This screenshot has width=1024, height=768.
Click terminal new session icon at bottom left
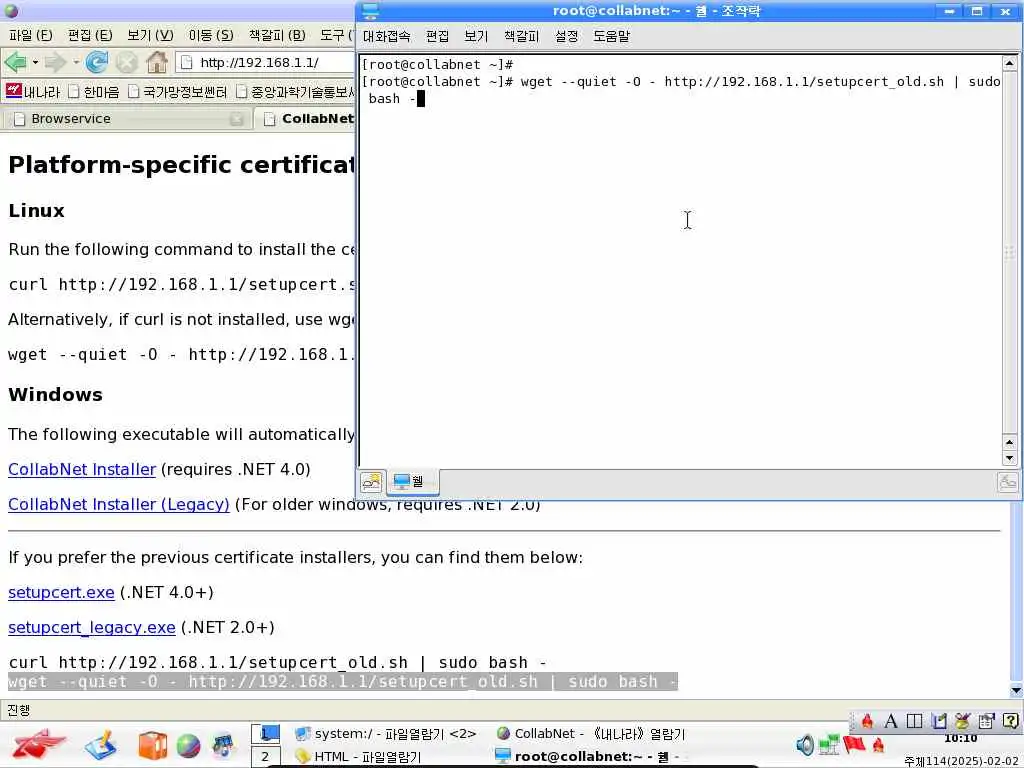[372, 483]
